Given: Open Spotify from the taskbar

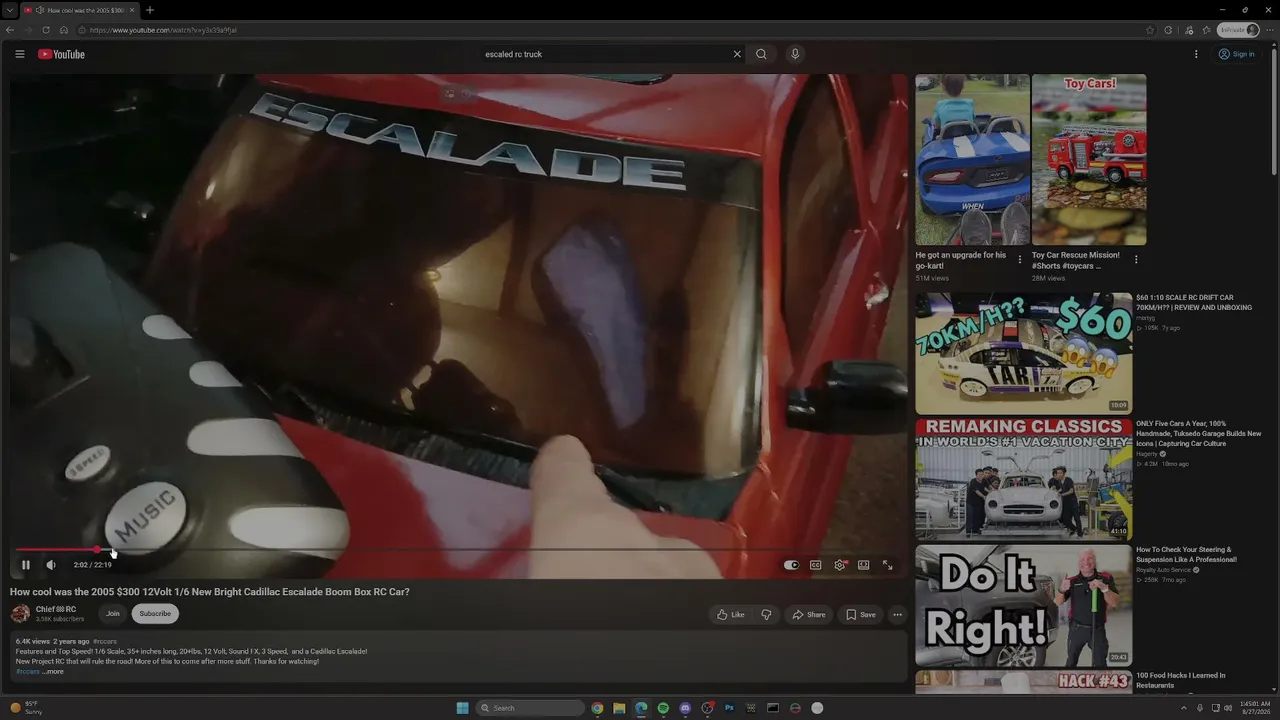Looking at the screenshot, I should click(x=663, y=708).
